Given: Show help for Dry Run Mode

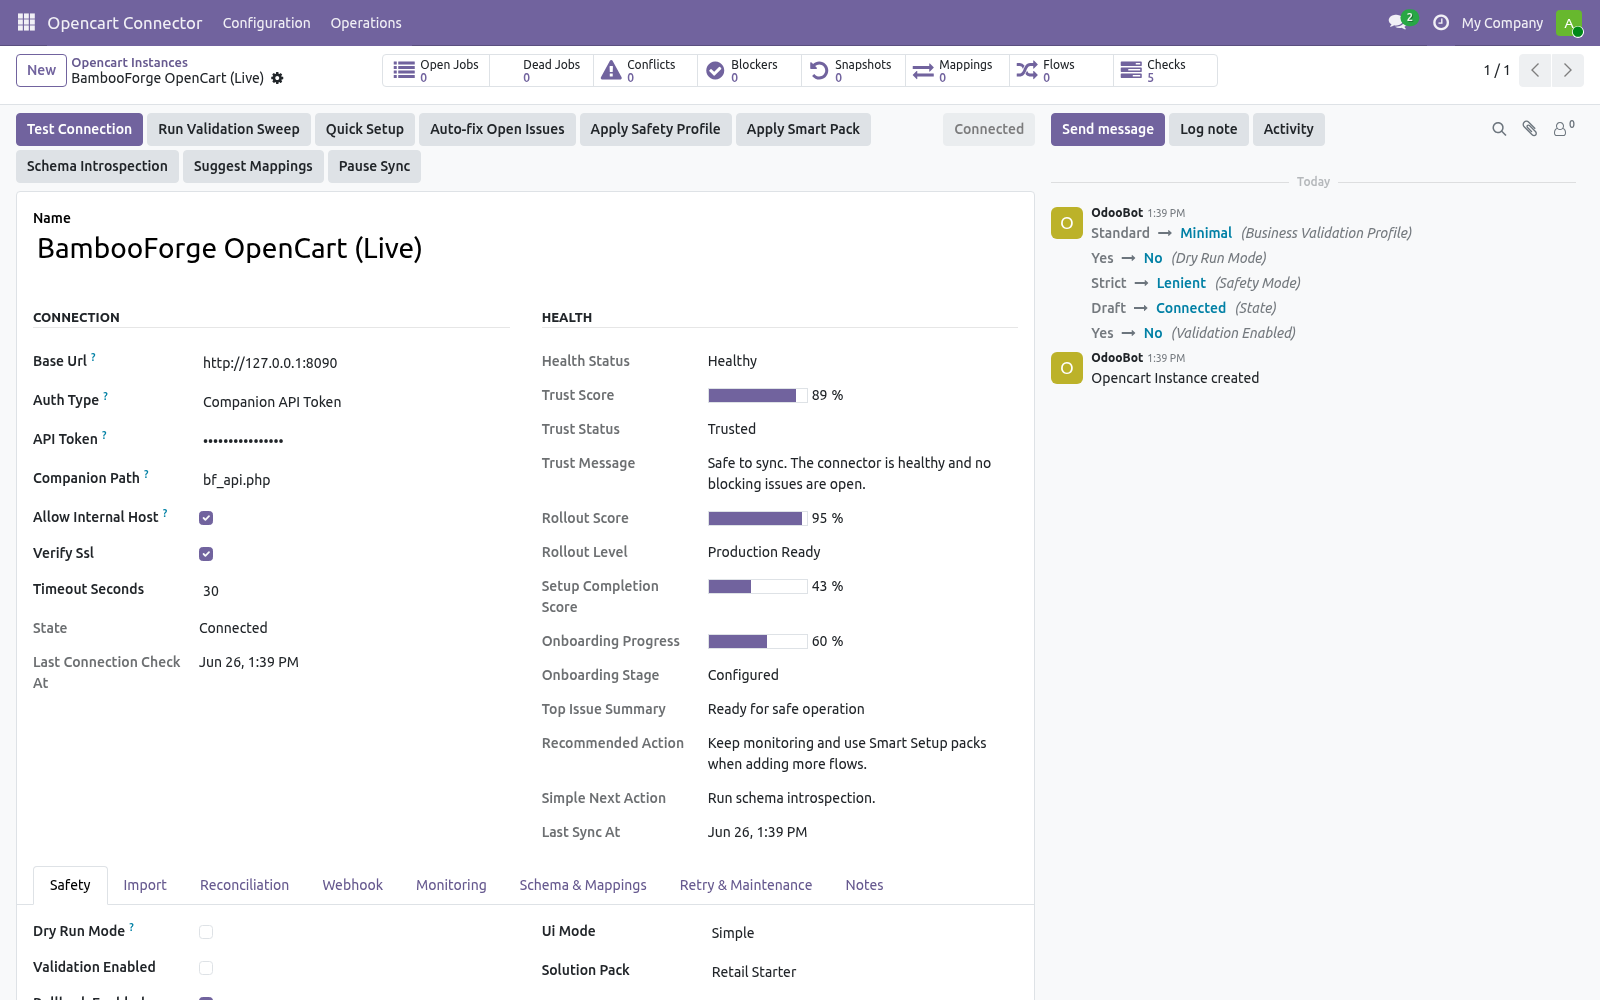Looking at the screenshot, I should tap(131, 926).
